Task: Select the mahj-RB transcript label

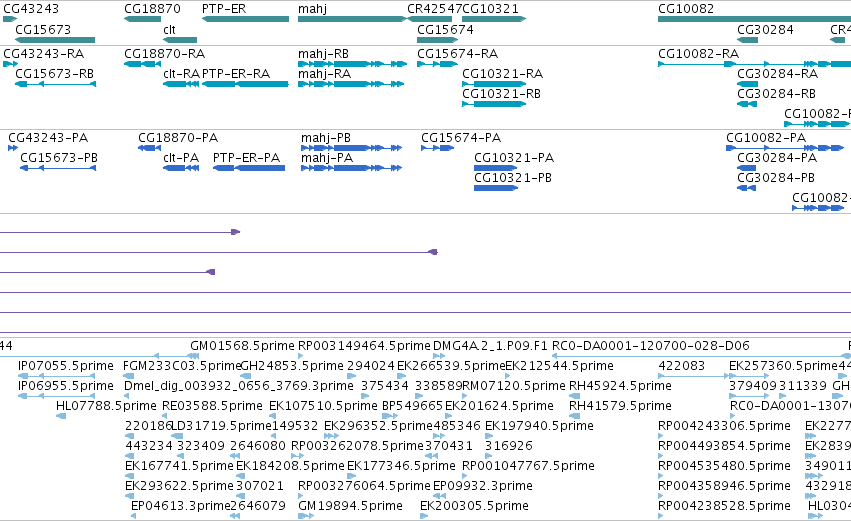Action: click(x=323, y=54)
